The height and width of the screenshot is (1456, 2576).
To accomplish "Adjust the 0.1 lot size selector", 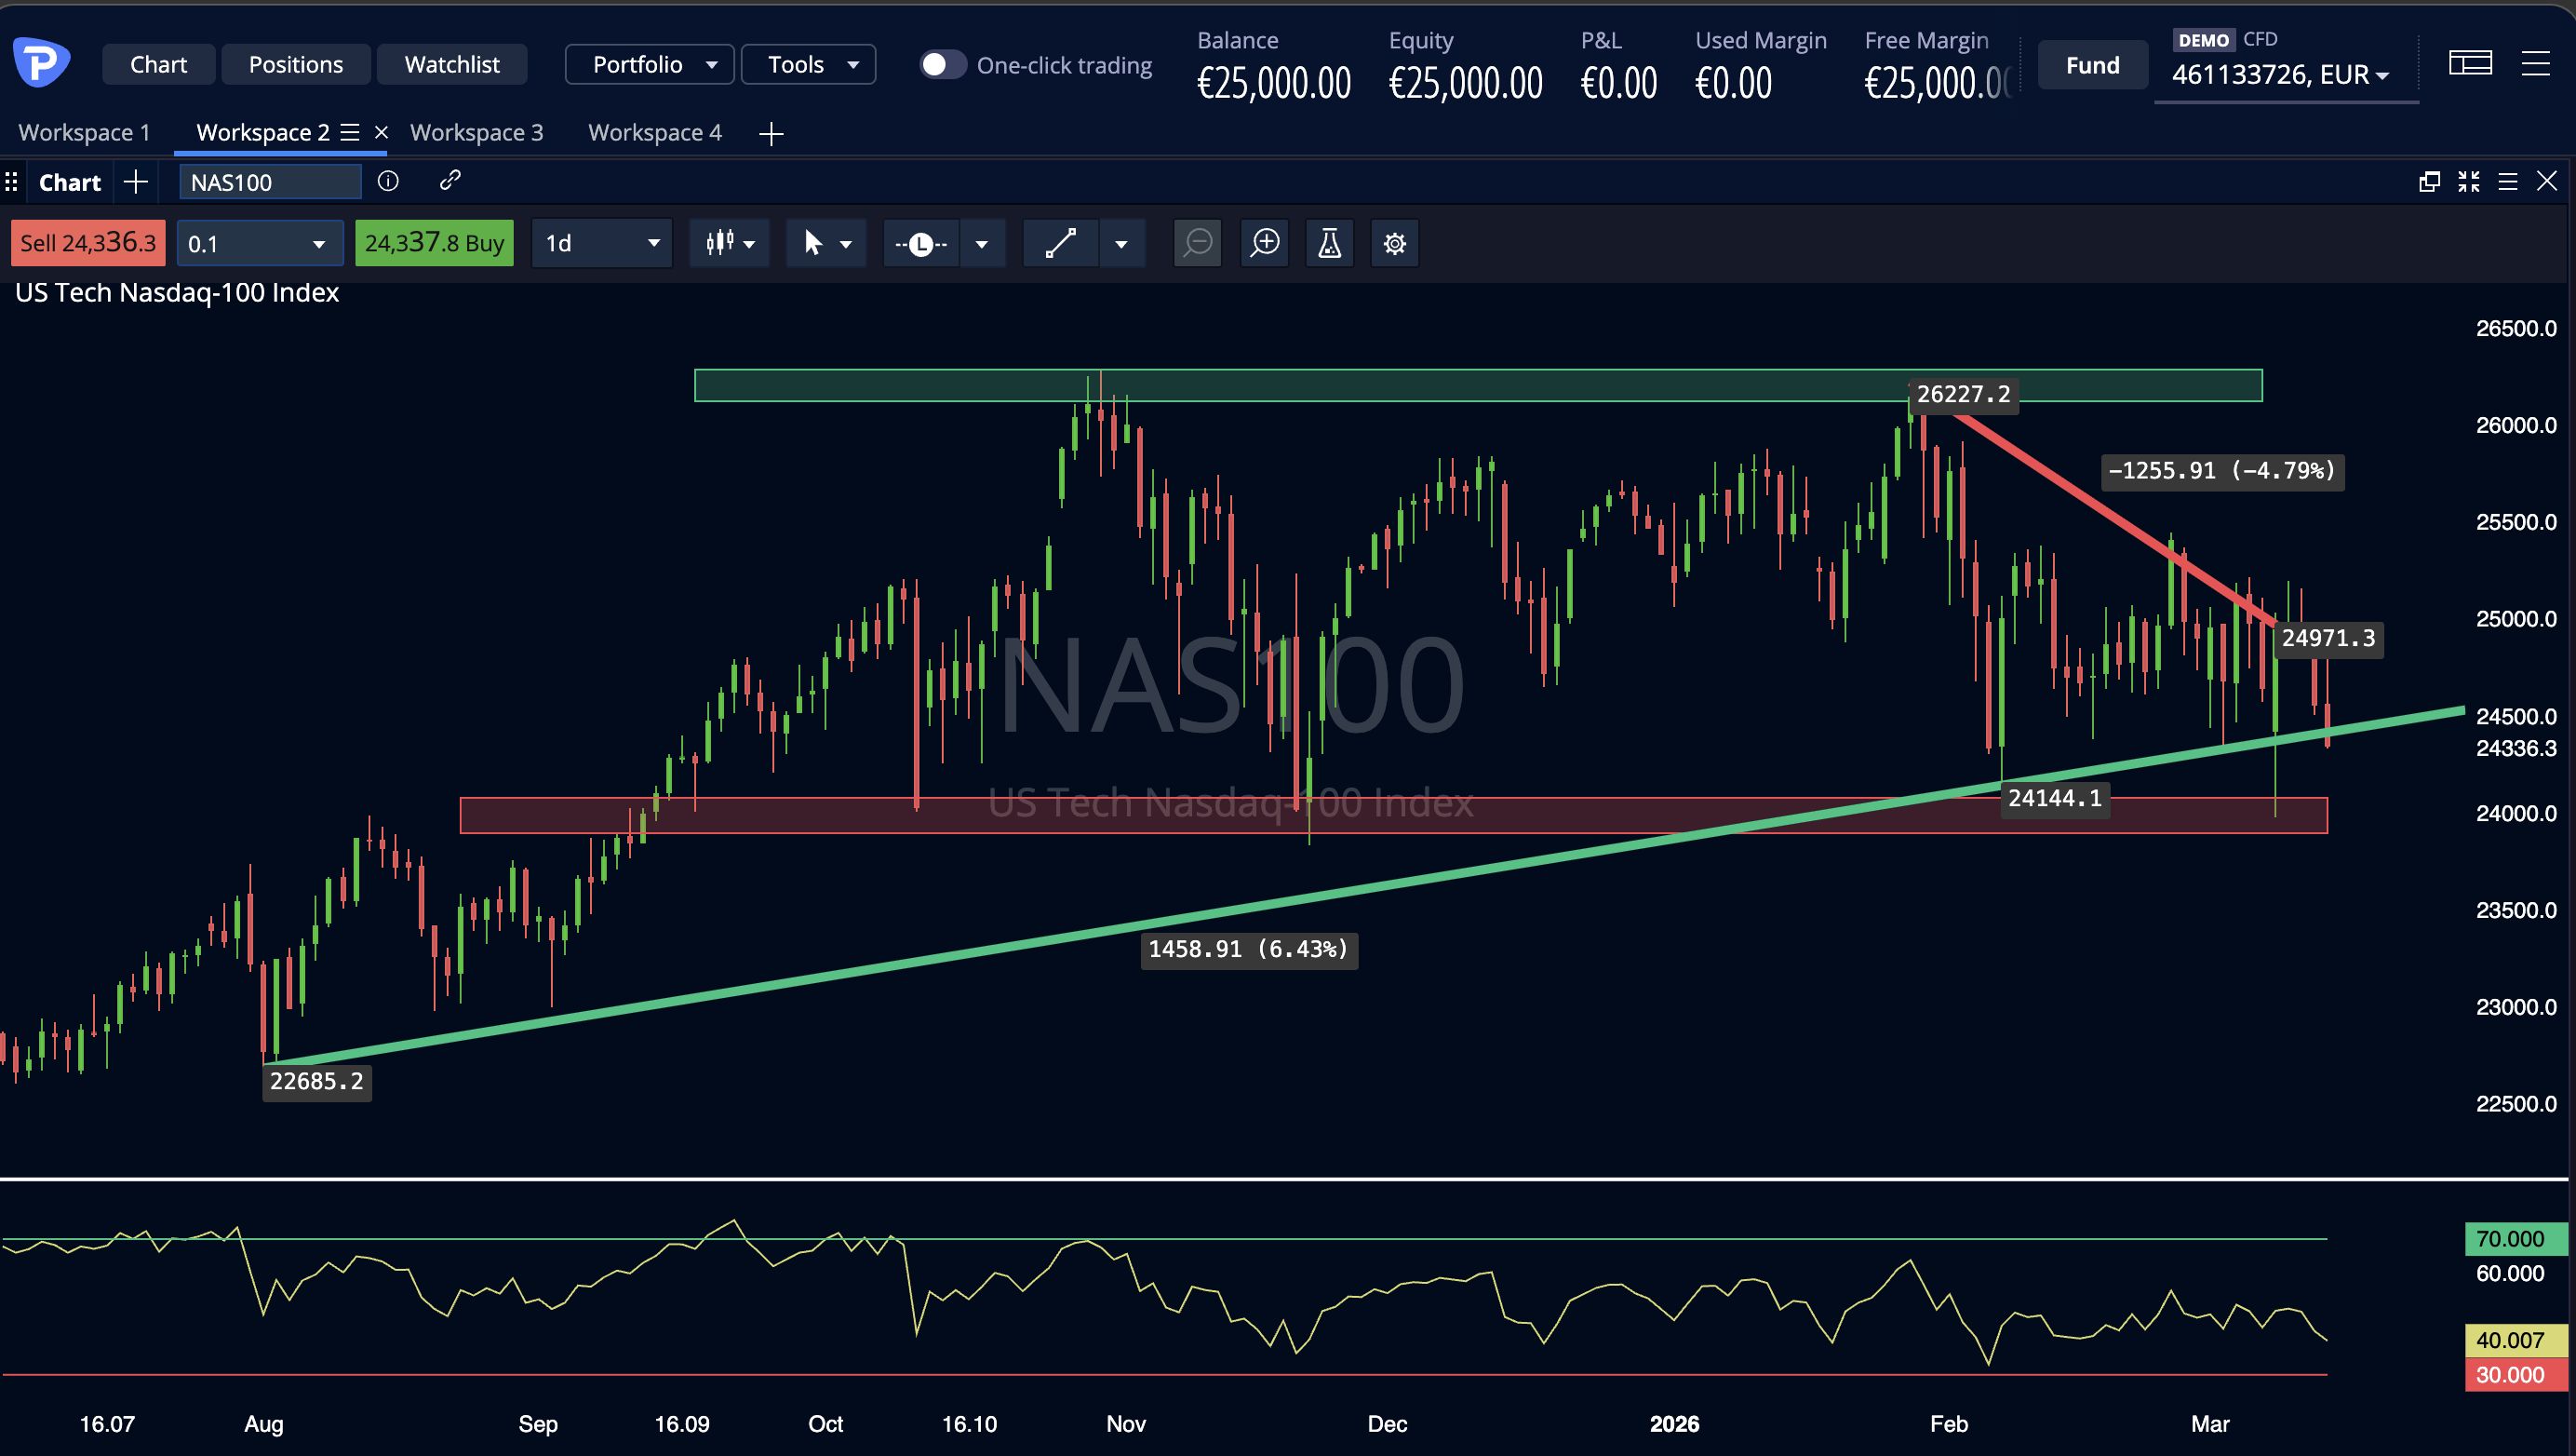I will [x=258, y=242].
